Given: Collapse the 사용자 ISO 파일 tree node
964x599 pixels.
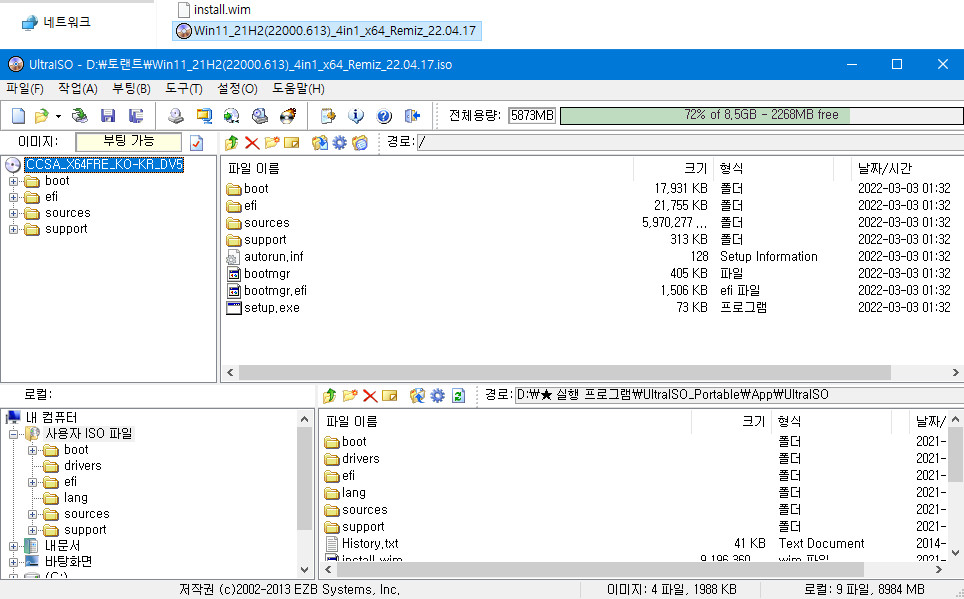Looking at the screenshot, I should (x=13, y=434).
